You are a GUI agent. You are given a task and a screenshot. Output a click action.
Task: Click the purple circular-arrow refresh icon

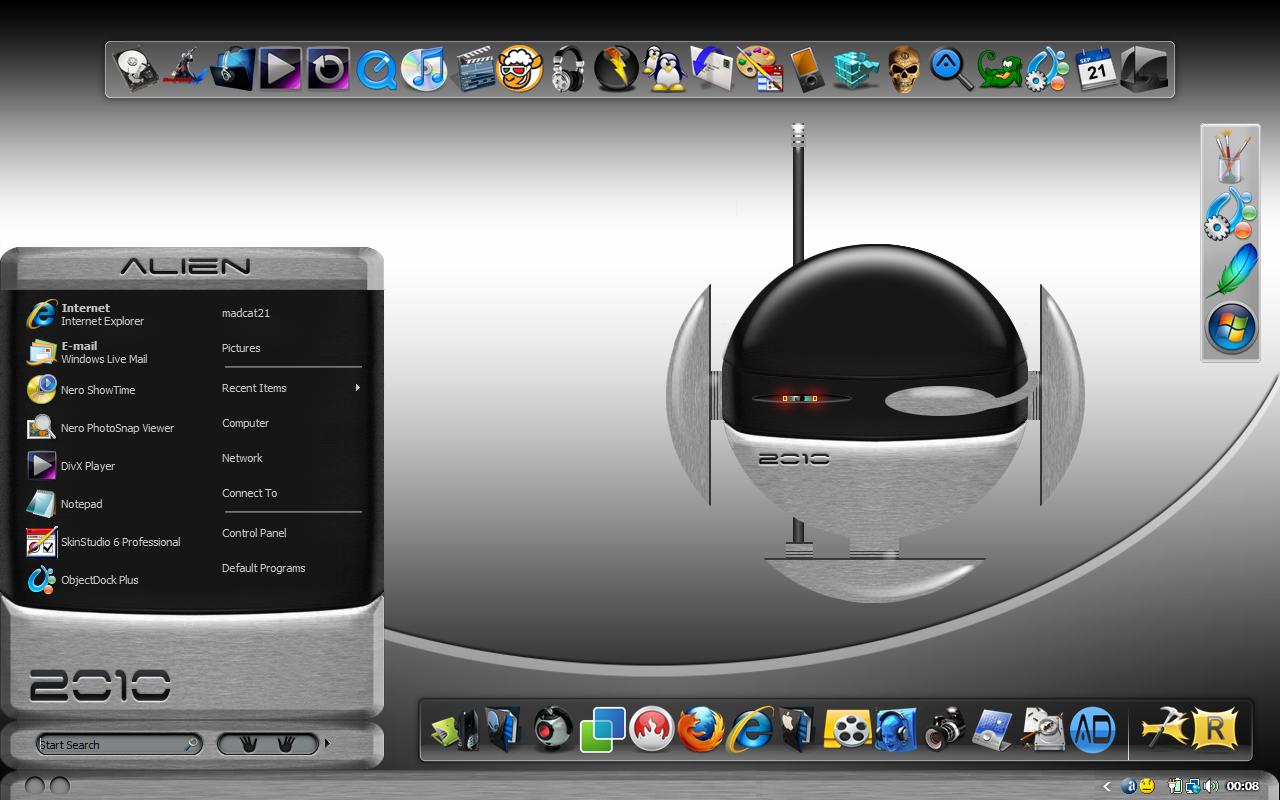[x=328, y=69]
